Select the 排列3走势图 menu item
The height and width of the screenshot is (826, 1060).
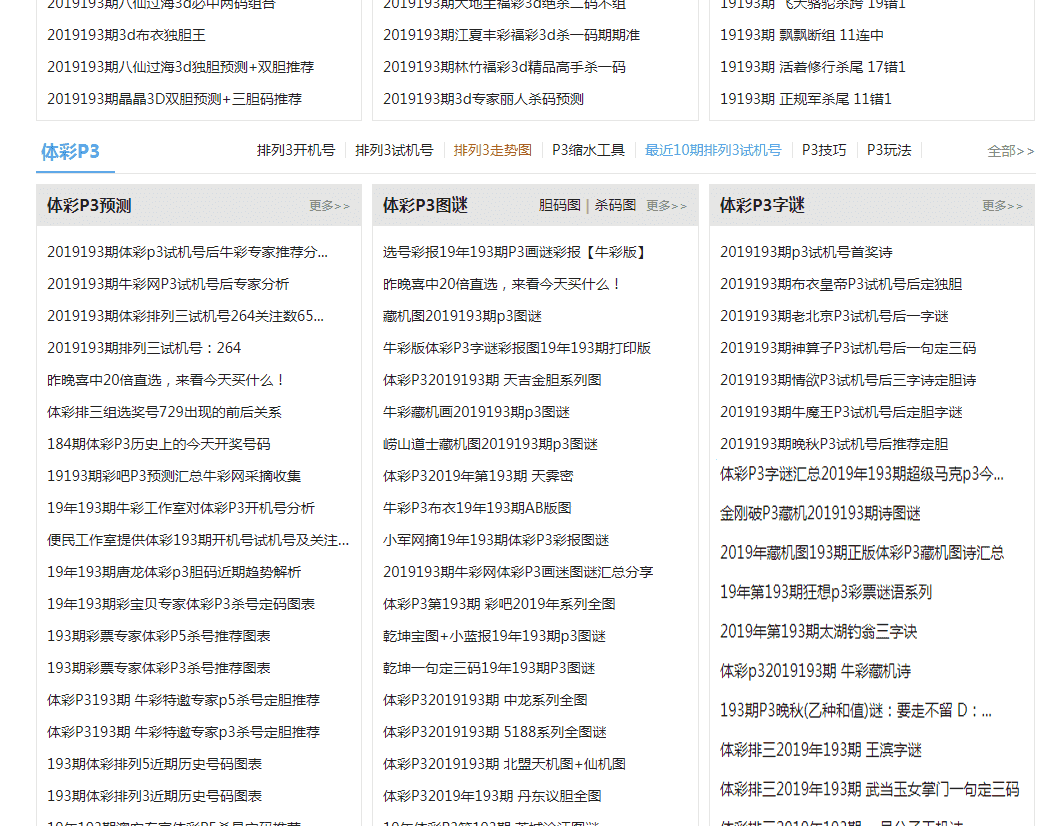point(492,150)
